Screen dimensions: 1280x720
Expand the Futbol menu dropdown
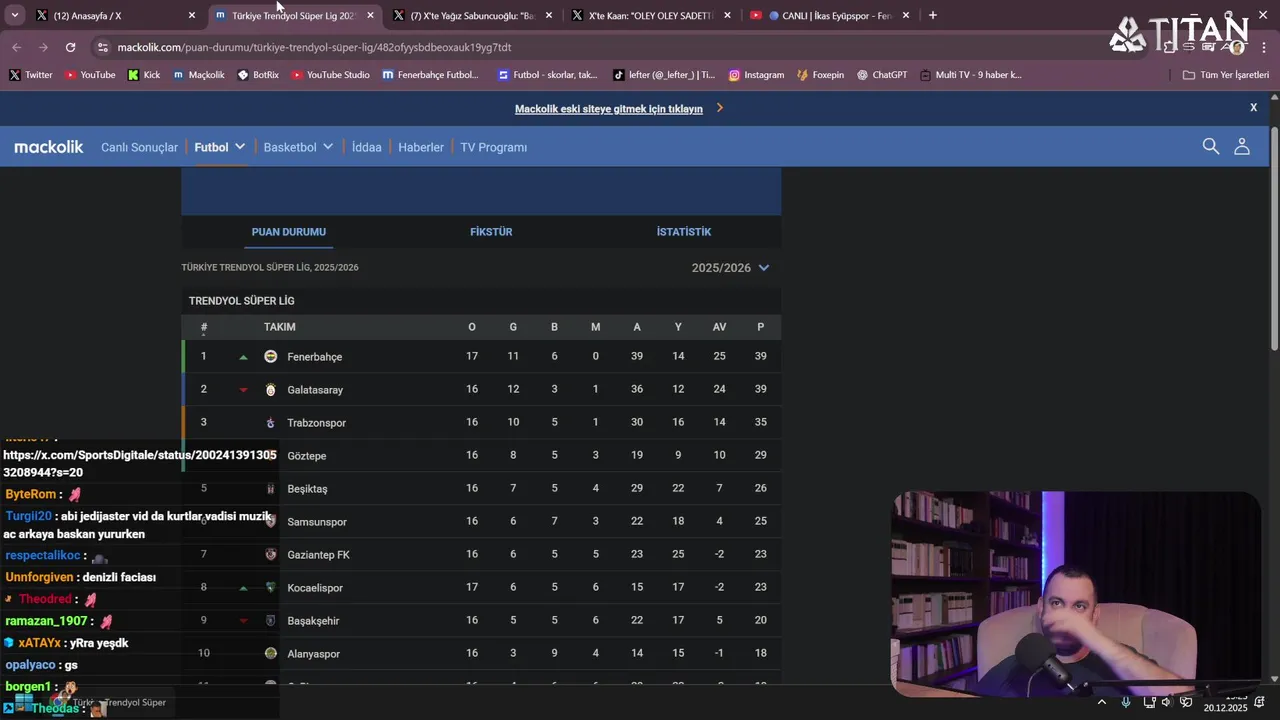coord(240,146)
